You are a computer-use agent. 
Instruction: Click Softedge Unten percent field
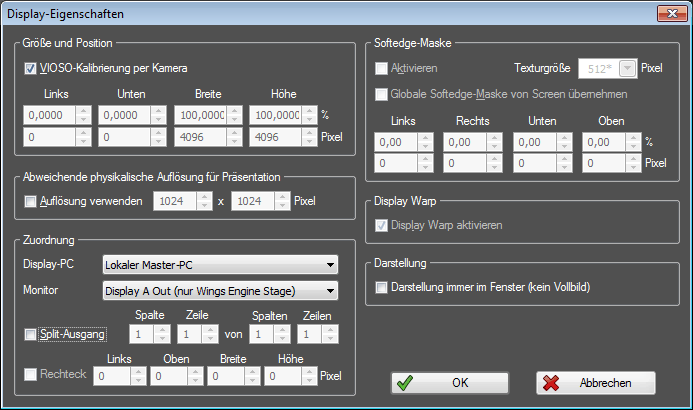click(x=535, y=142)
